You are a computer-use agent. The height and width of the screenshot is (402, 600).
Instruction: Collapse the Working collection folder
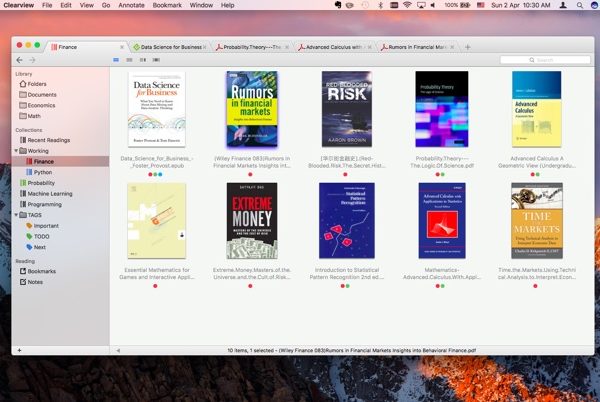[17, 150]
